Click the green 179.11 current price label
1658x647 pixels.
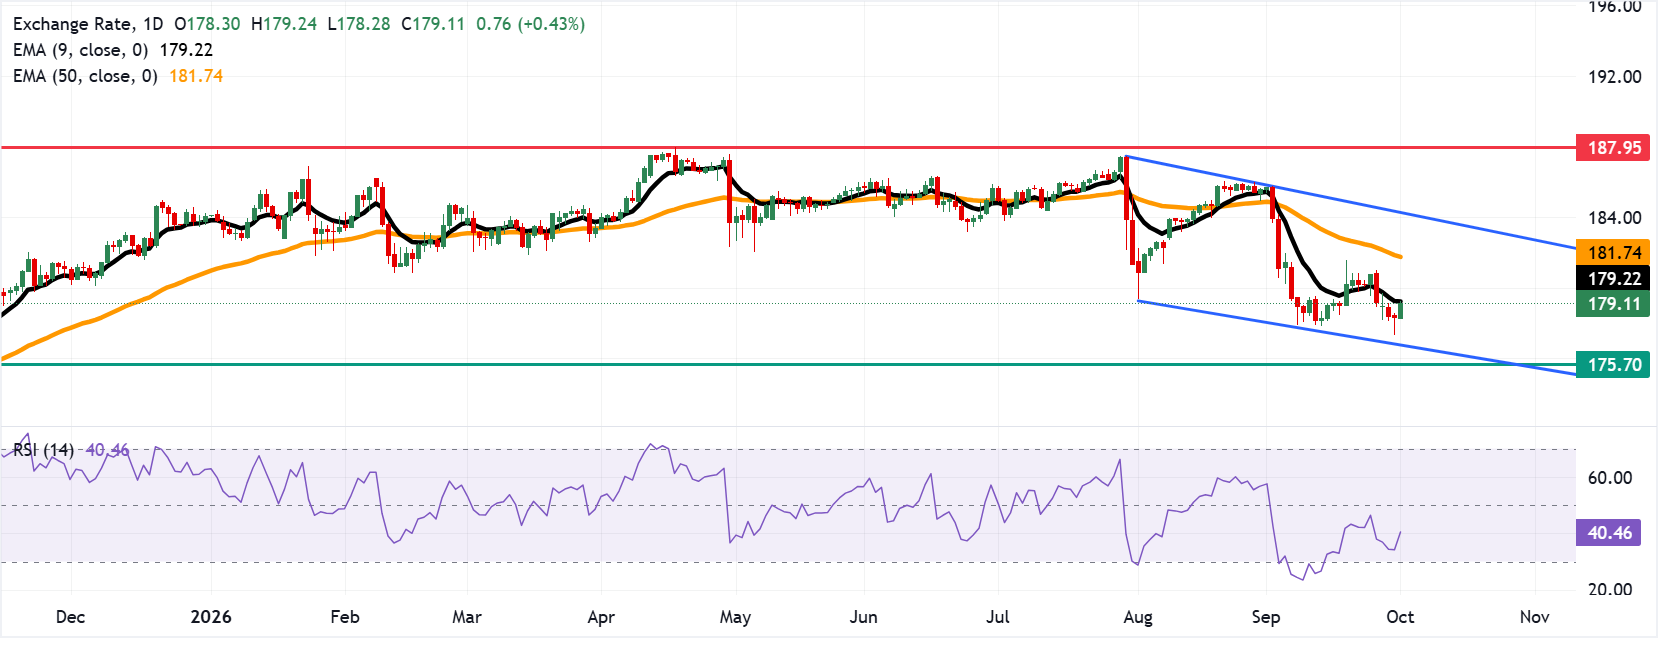1613,304
